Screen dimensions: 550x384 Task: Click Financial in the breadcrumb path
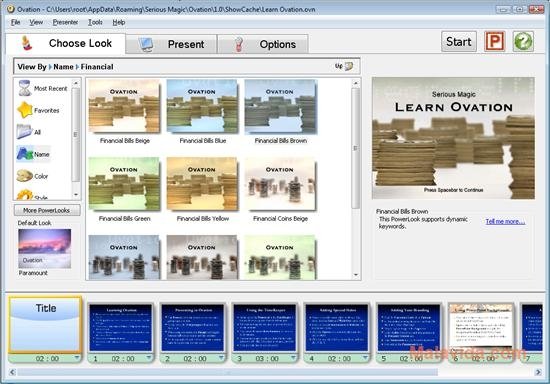[x=97, y=67]
